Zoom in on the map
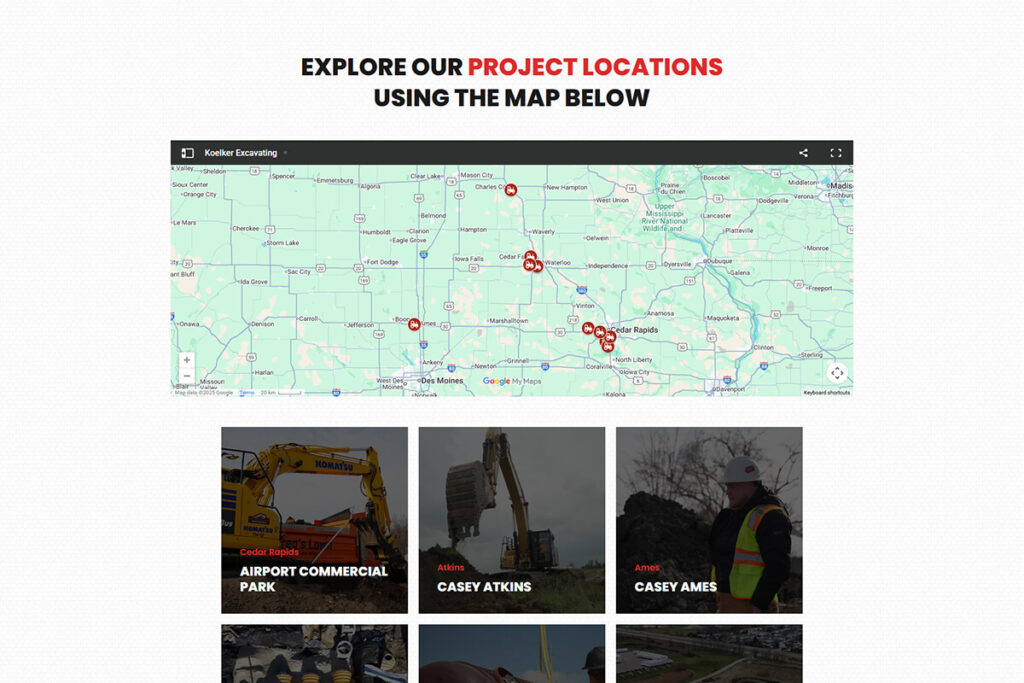Viewport: 1024px width, 683px height. tap(187, 360)
